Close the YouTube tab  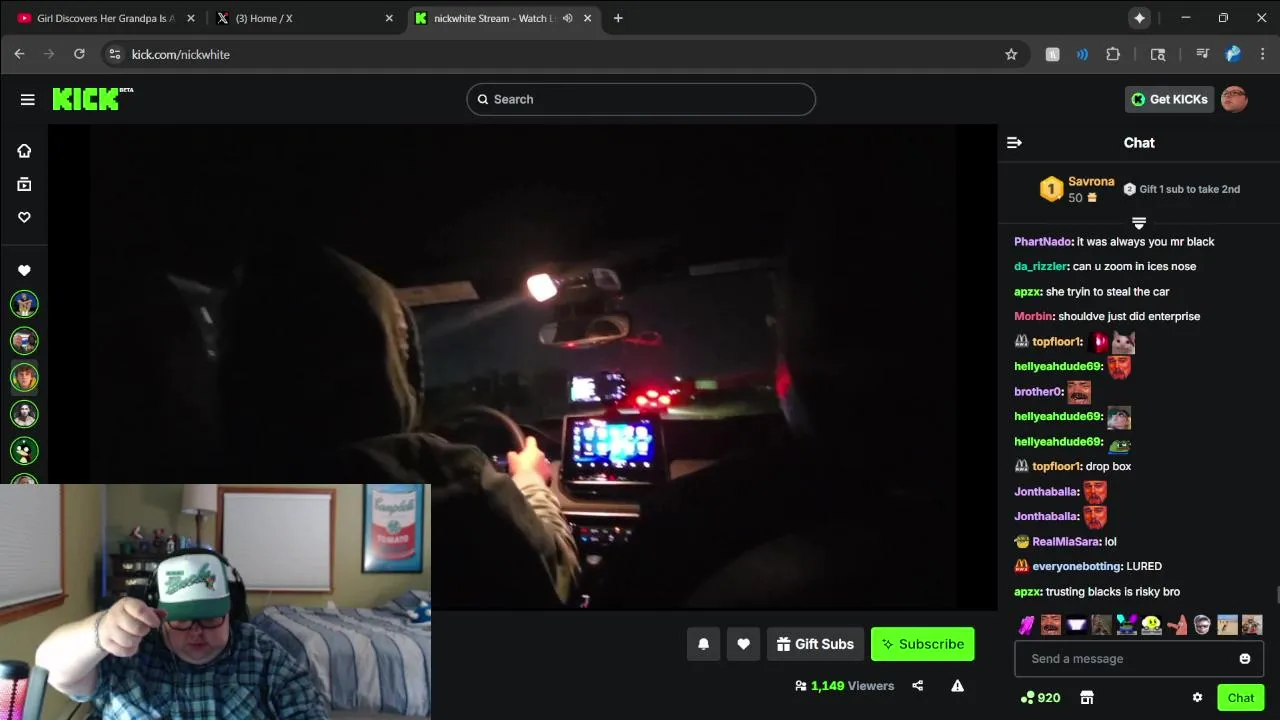coord(190,18)
